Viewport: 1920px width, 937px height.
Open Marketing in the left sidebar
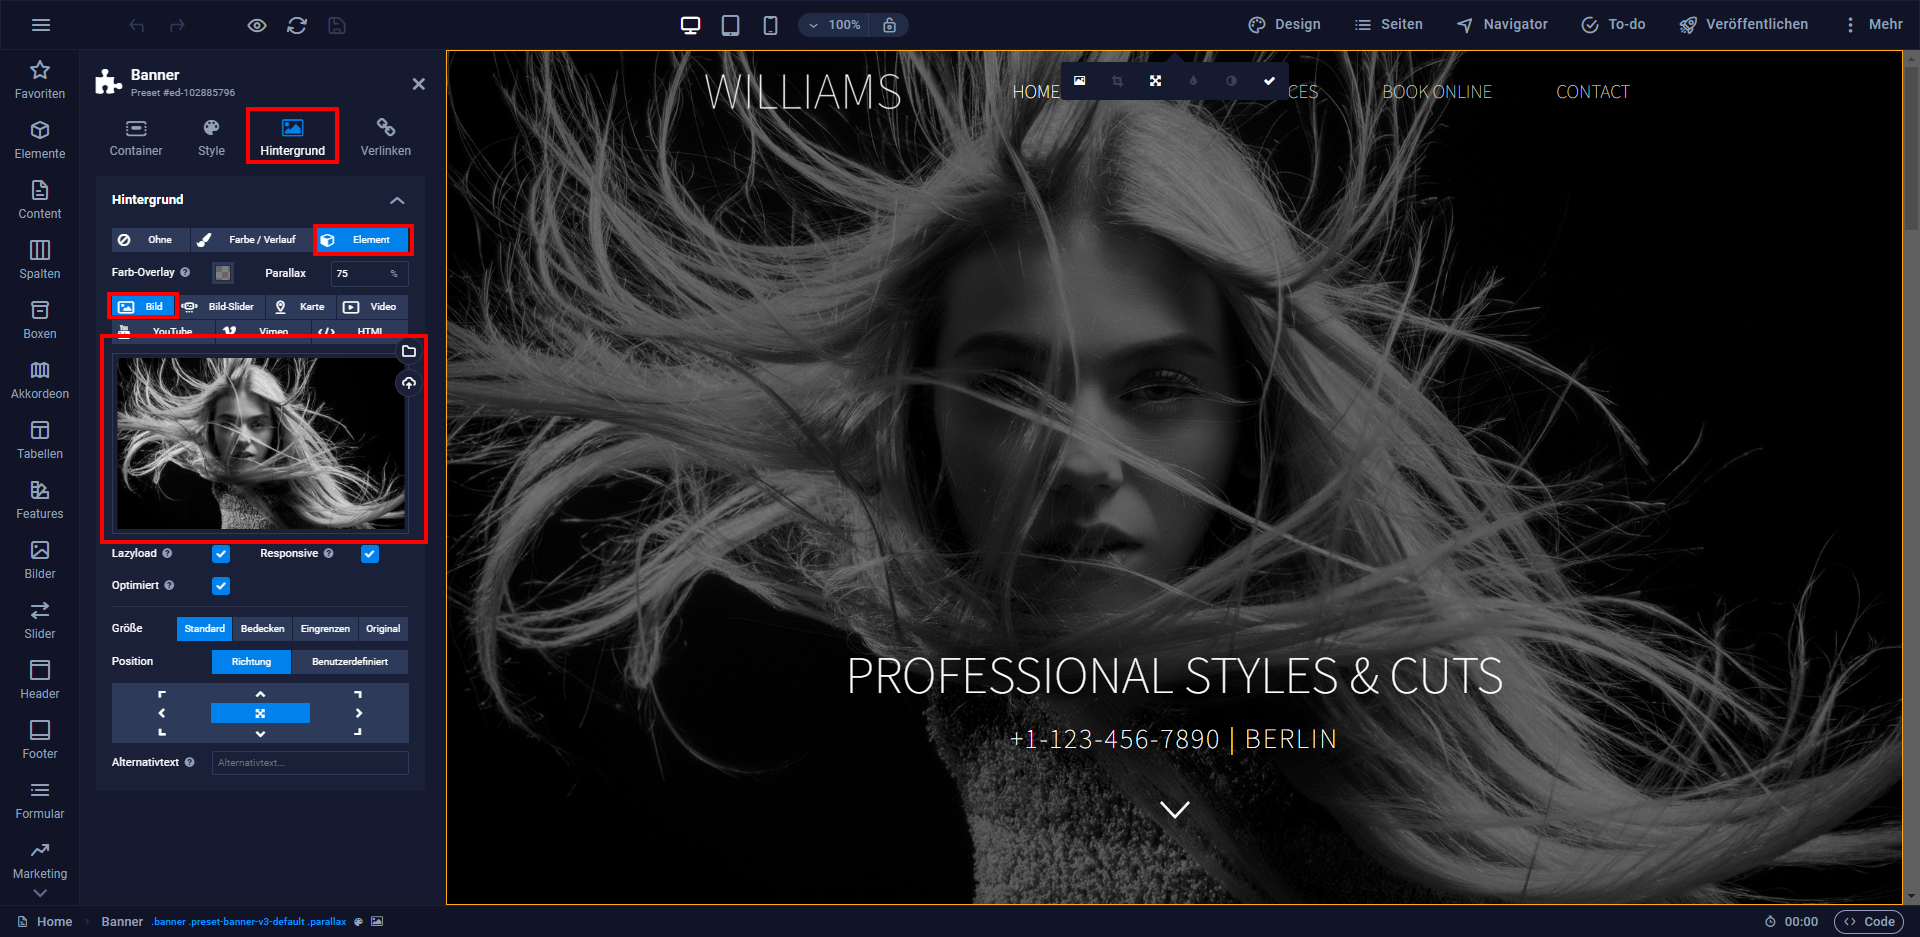coord(40,860)
